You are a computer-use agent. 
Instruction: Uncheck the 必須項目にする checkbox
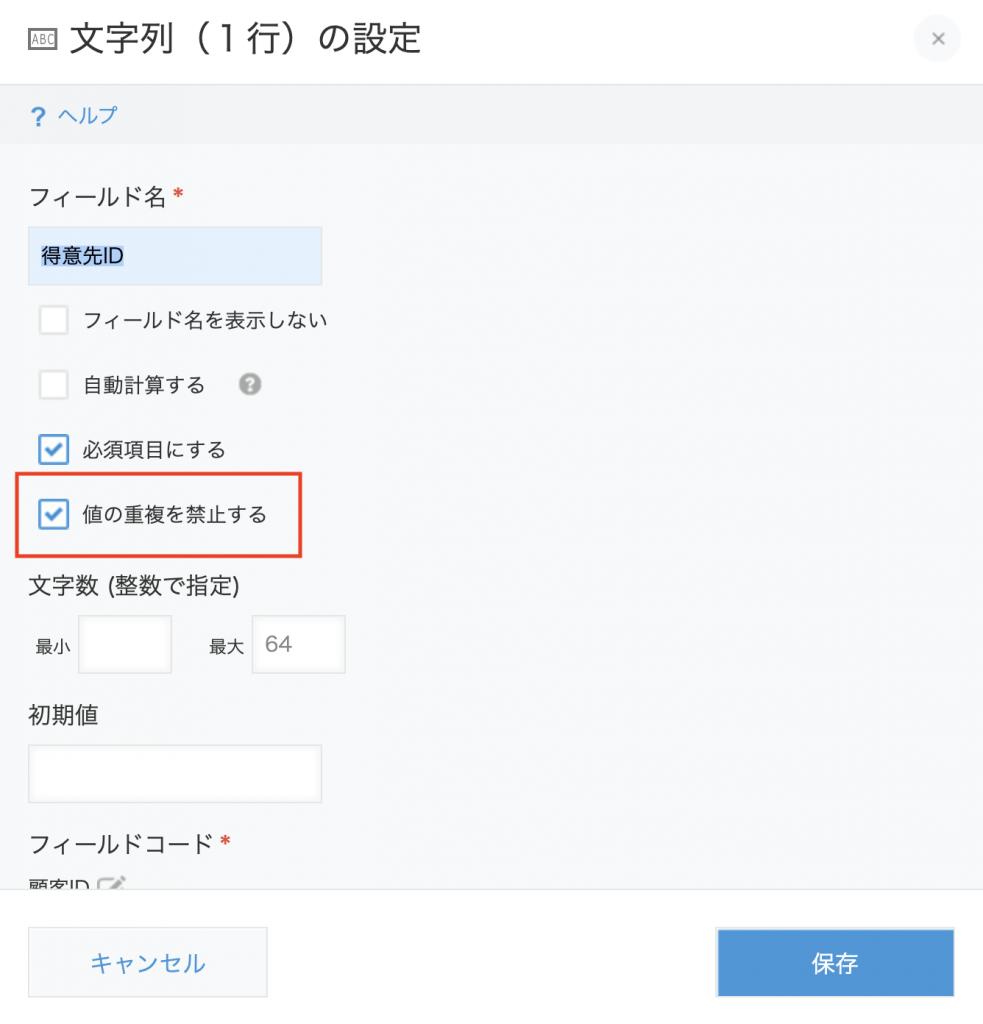[x=54, y=449]
